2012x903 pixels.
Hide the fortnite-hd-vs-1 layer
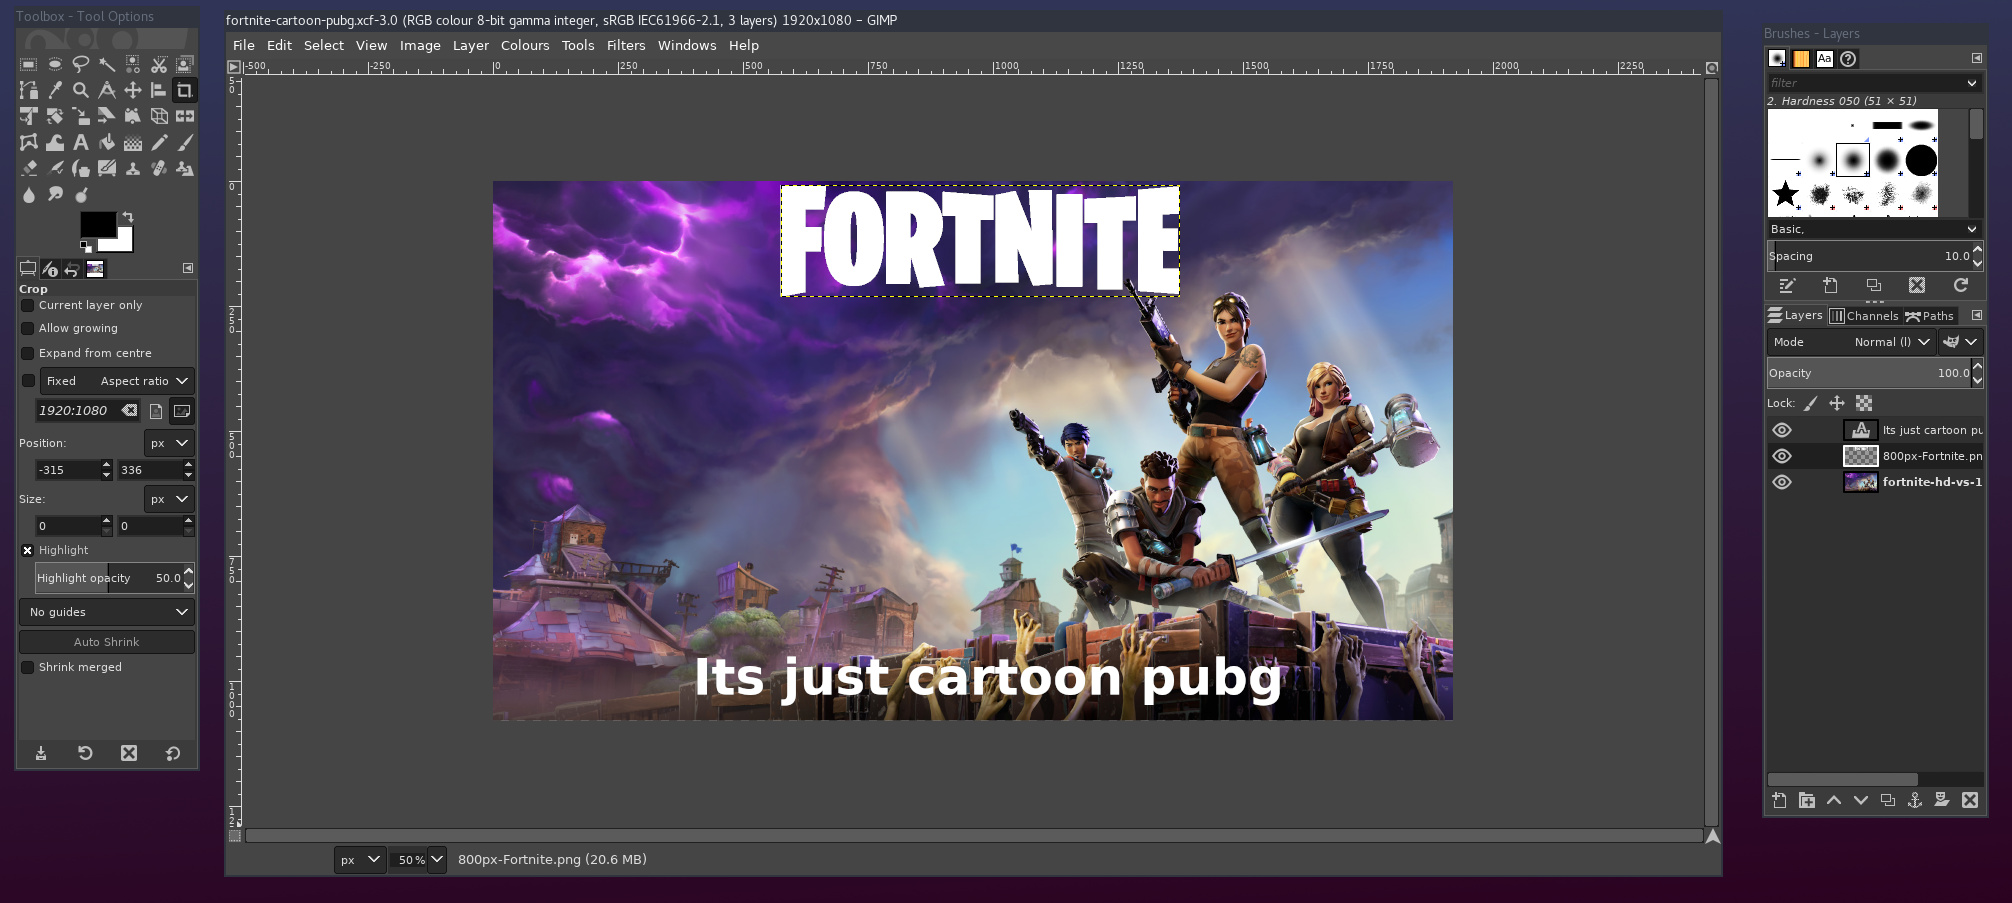pos(1782,482)
